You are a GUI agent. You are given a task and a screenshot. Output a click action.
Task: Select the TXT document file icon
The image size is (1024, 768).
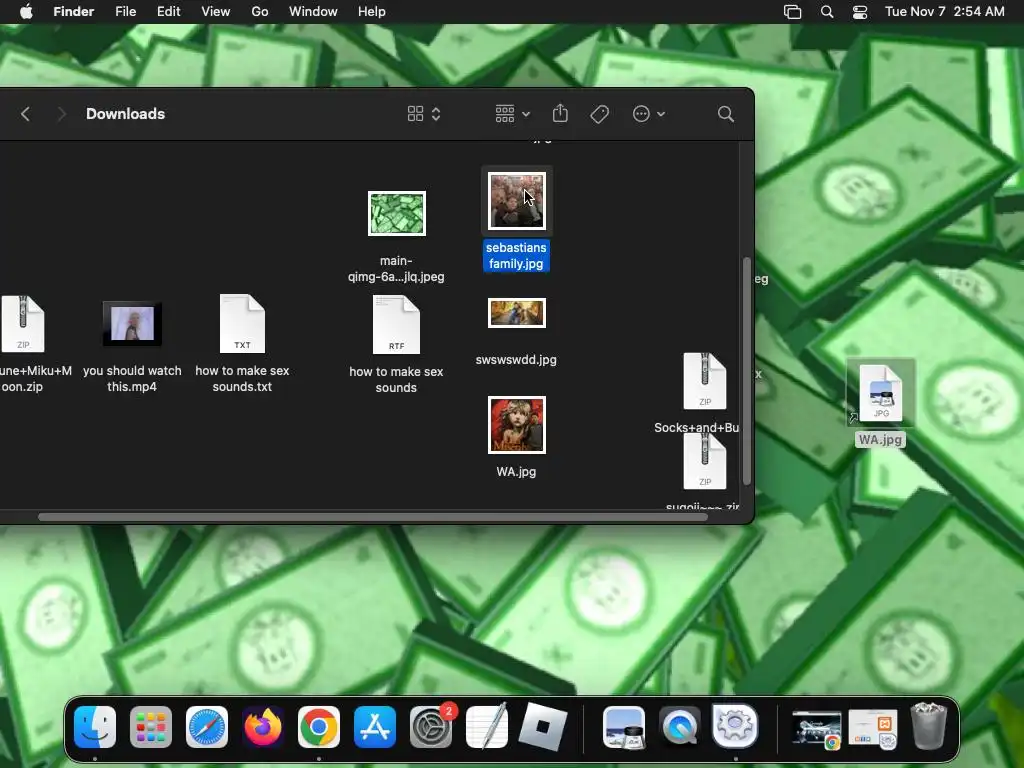point(242,324)
